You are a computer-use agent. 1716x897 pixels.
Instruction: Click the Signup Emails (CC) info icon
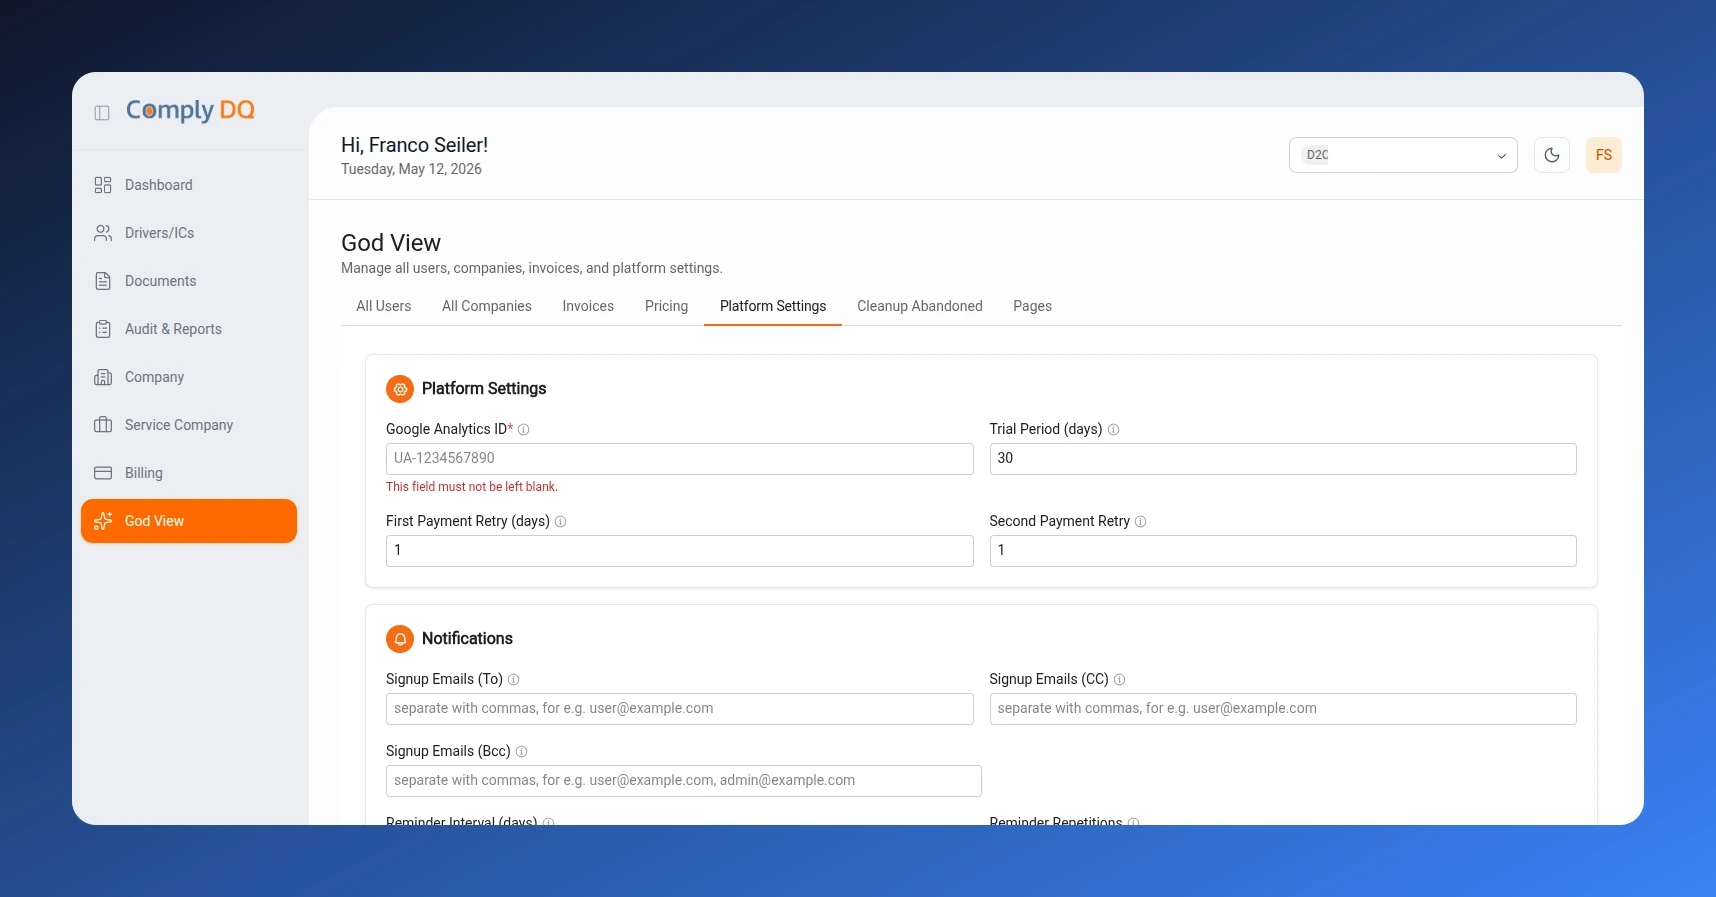[x=1119, y=680]
